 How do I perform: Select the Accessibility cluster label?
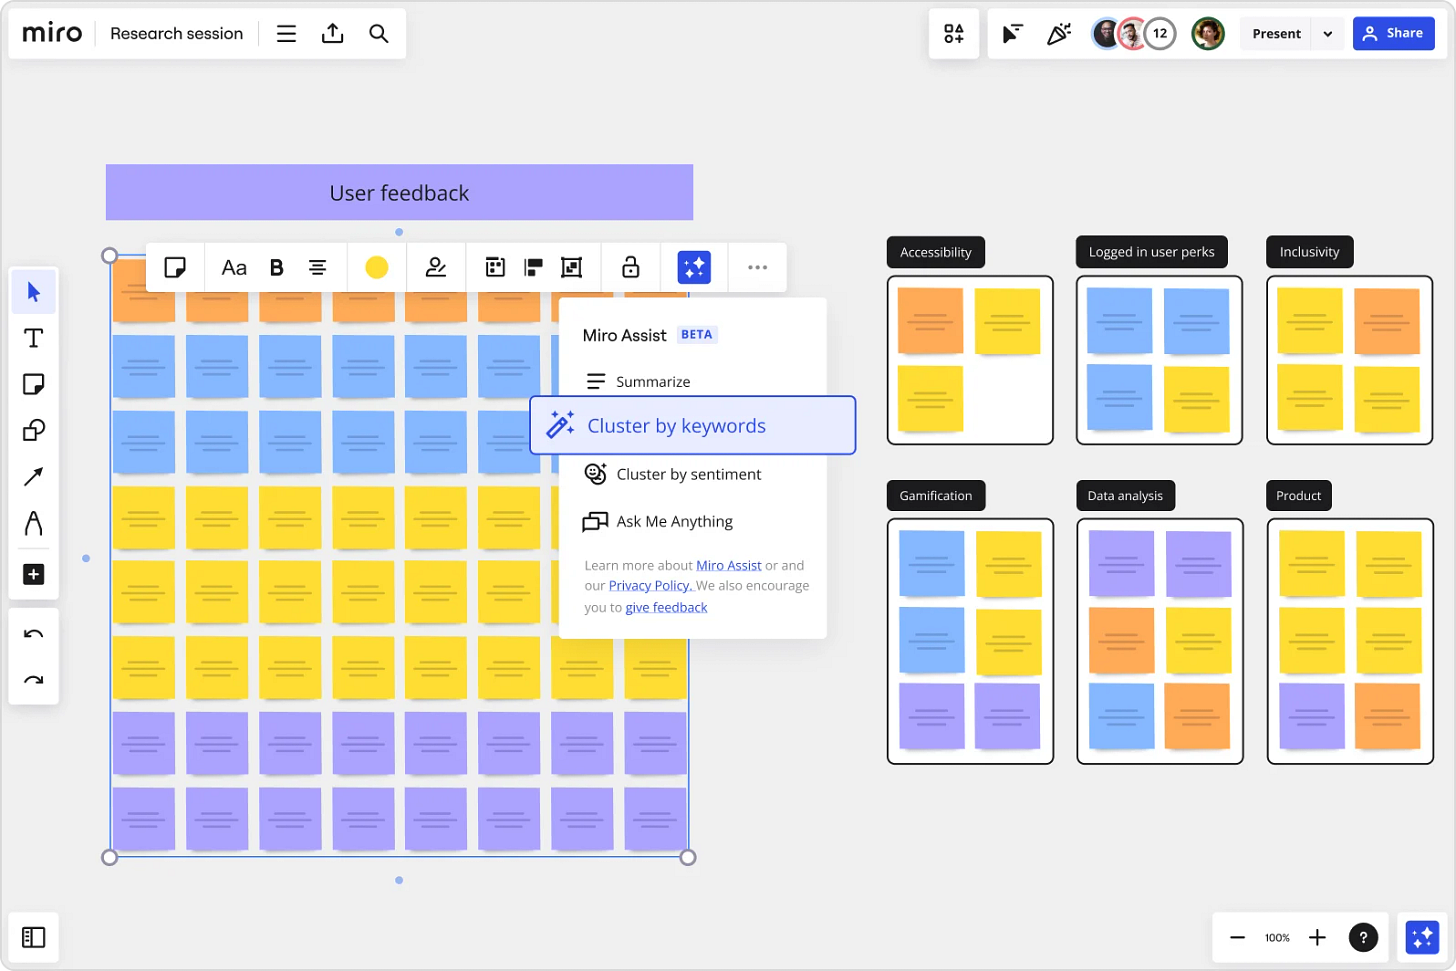pyautogui.click(x=936, y=252)
